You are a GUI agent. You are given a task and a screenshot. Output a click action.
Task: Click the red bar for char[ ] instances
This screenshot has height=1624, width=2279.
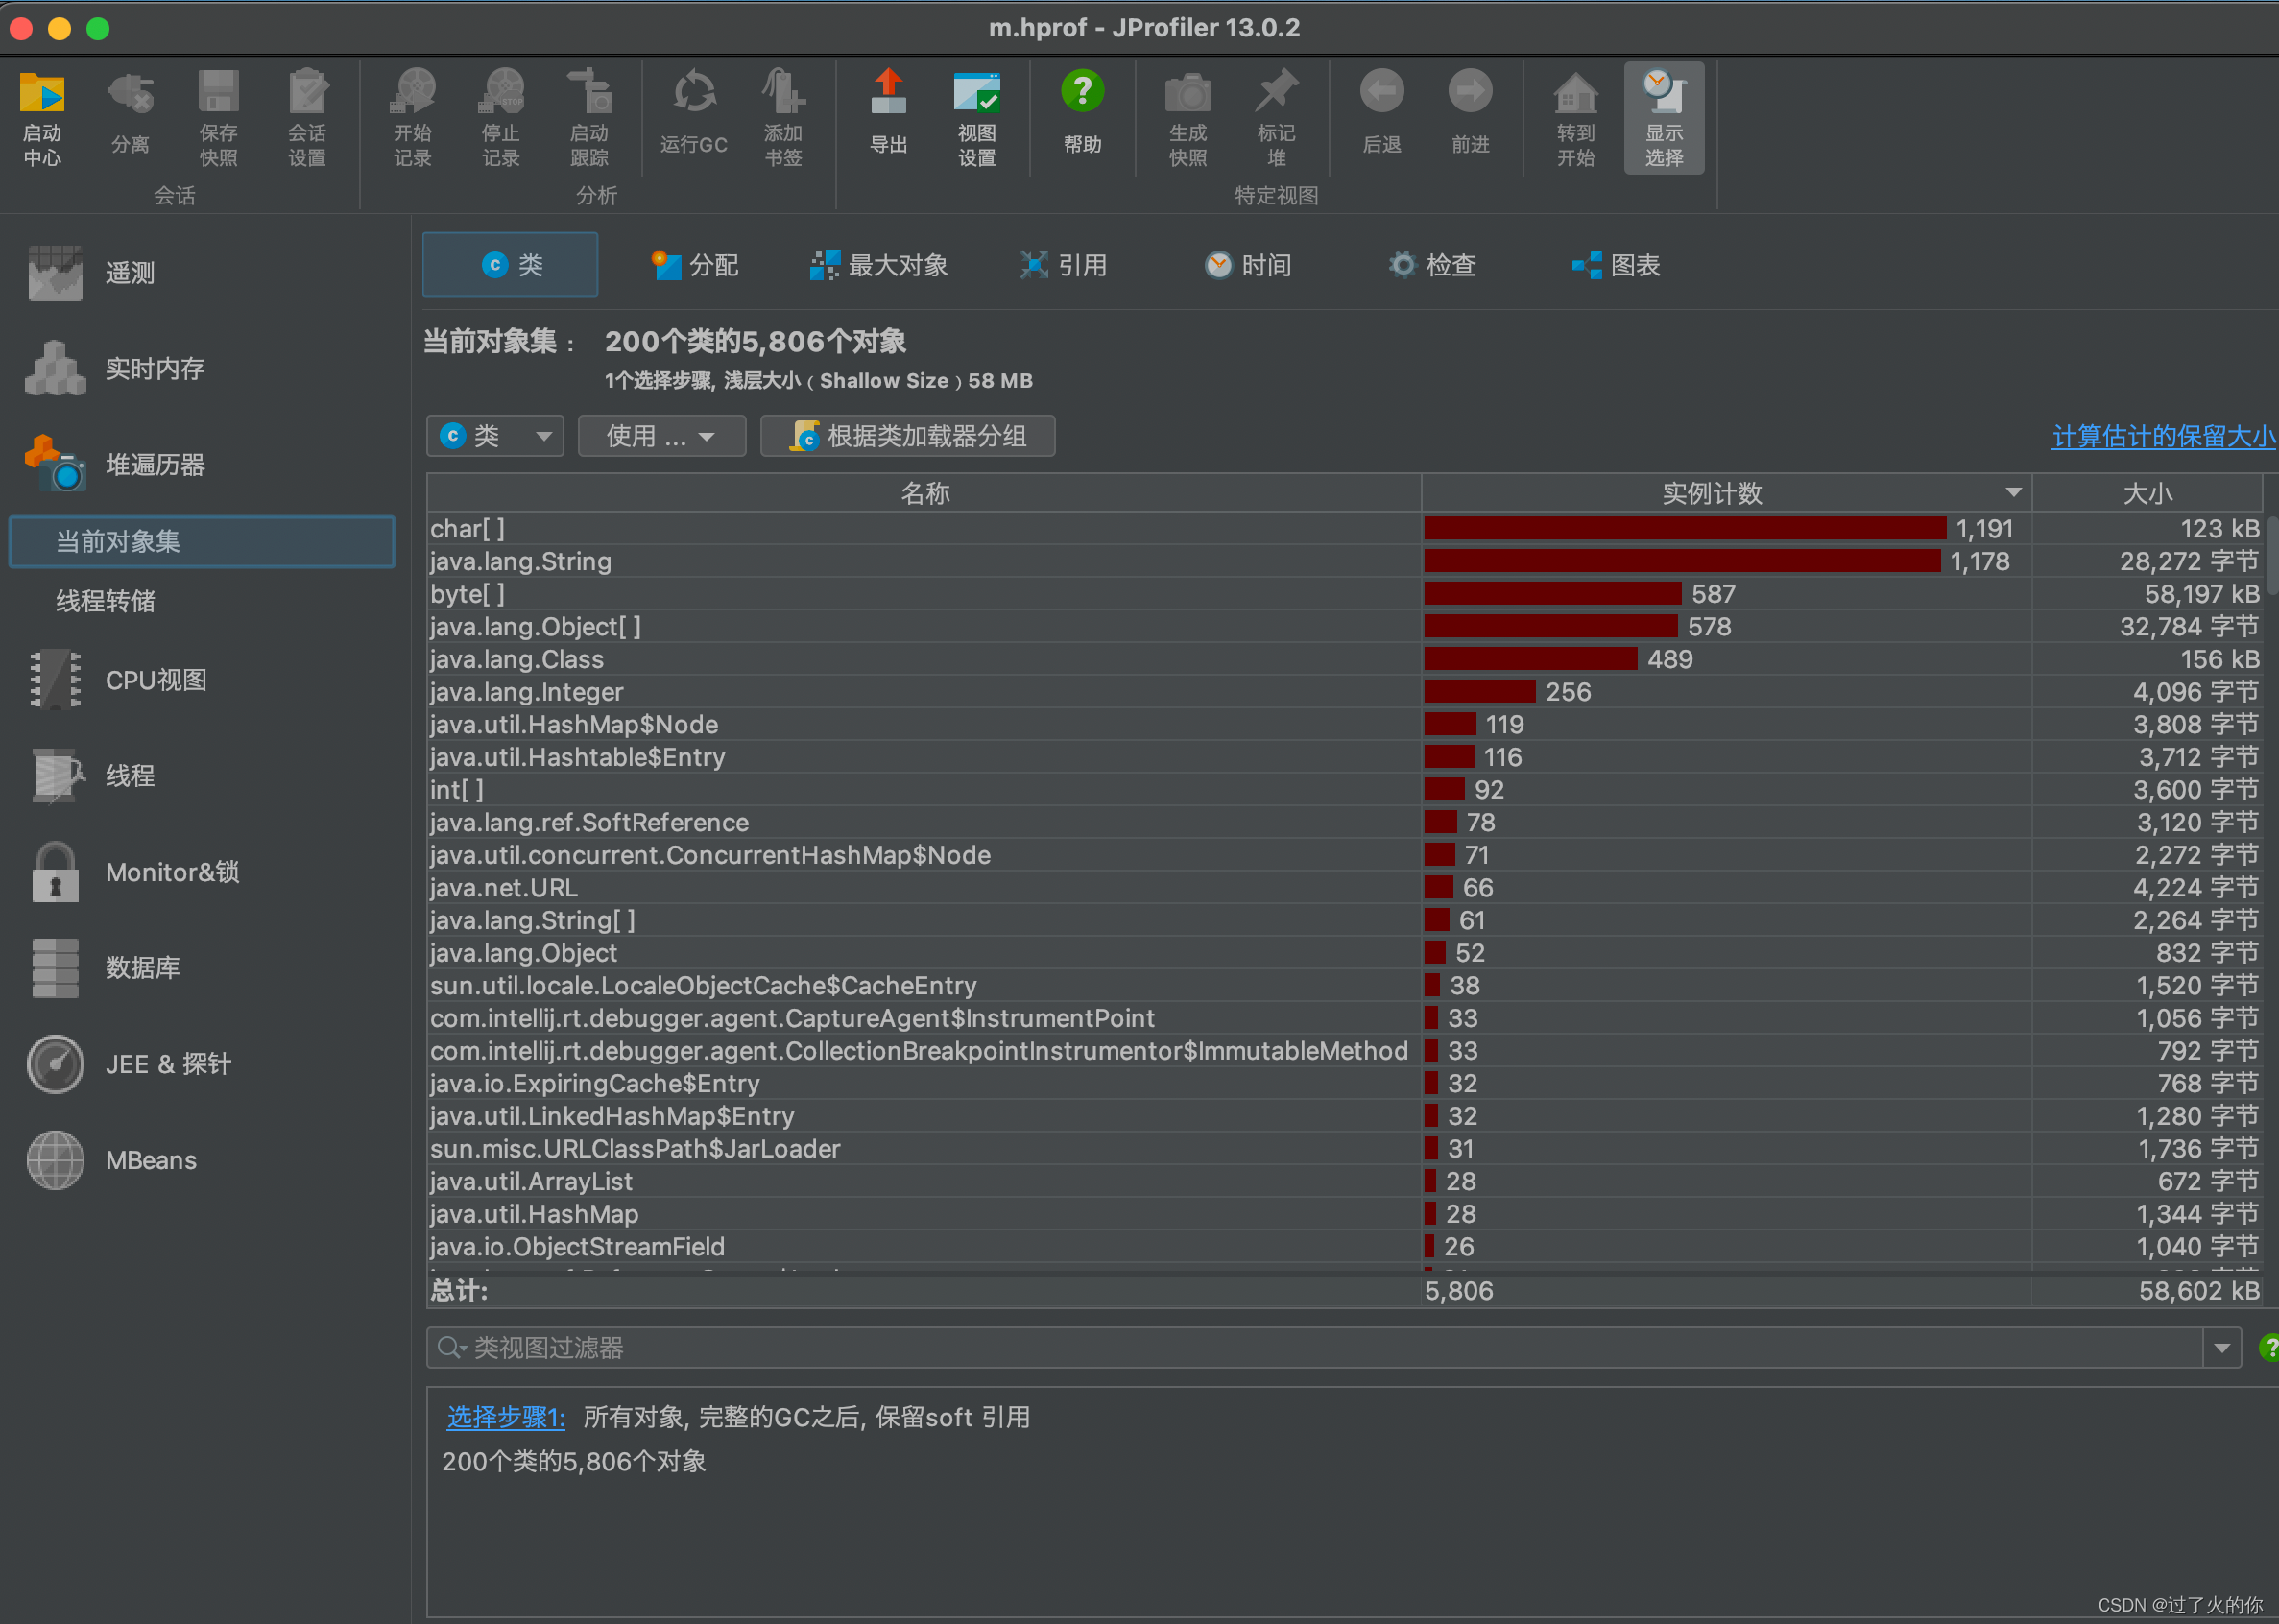click(1685, 529)
